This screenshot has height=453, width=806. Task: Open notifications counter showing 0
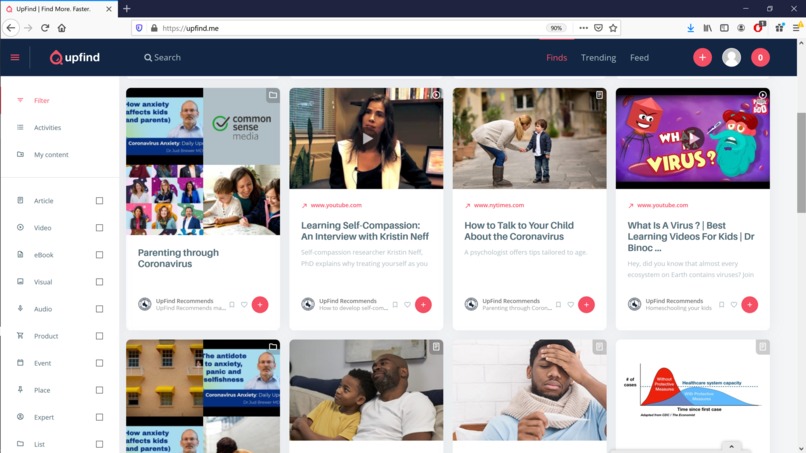[x=760, y=58]
